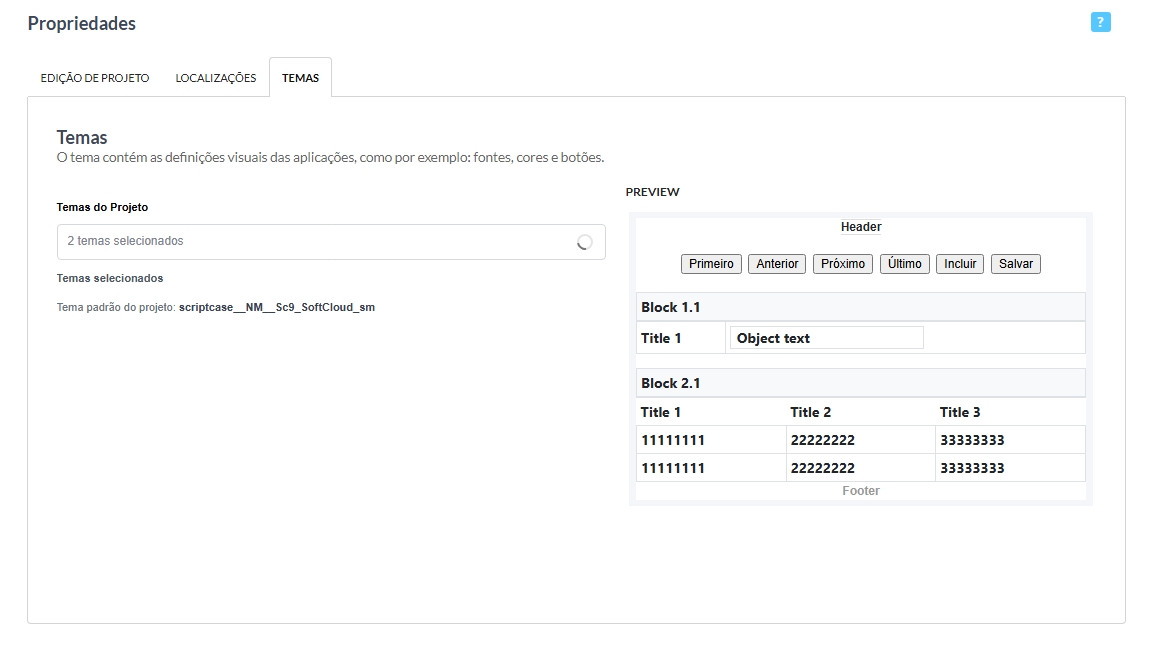Open the Localizações tab
Viewport: 1152px width, 652px height.
tap(216, 78)
